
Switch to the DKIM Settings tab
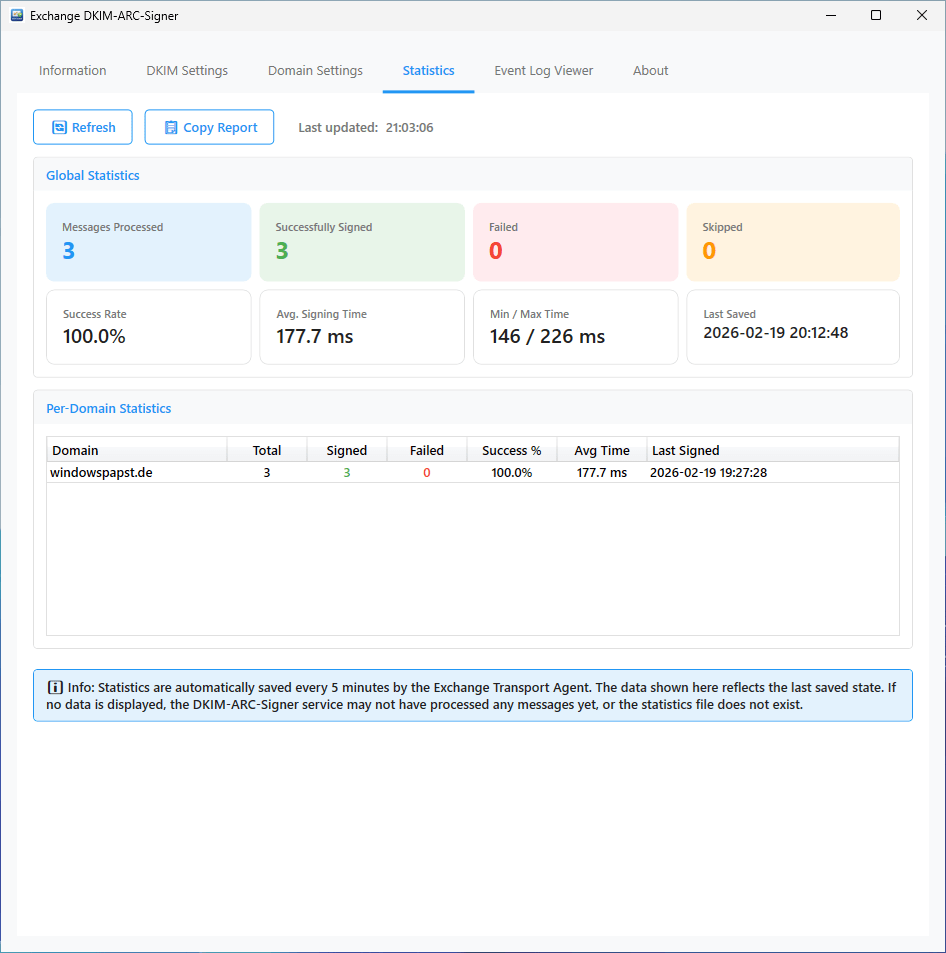(x=187, y=71)
